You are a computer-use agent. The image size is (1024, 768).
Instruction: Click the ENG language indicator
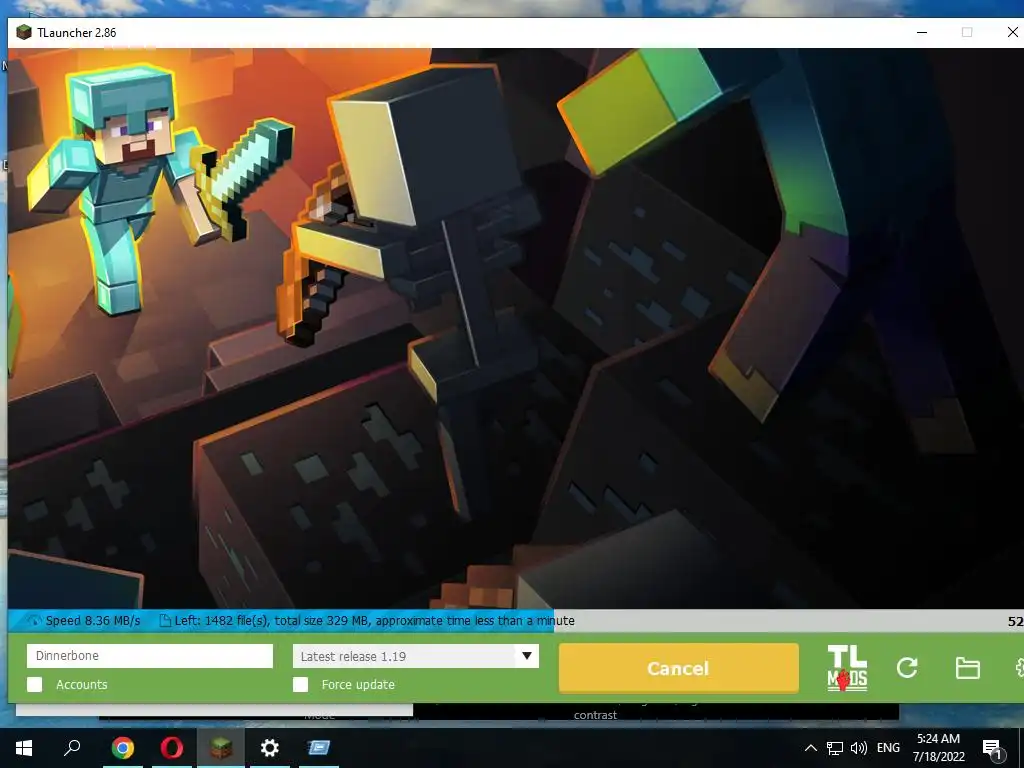888,748
